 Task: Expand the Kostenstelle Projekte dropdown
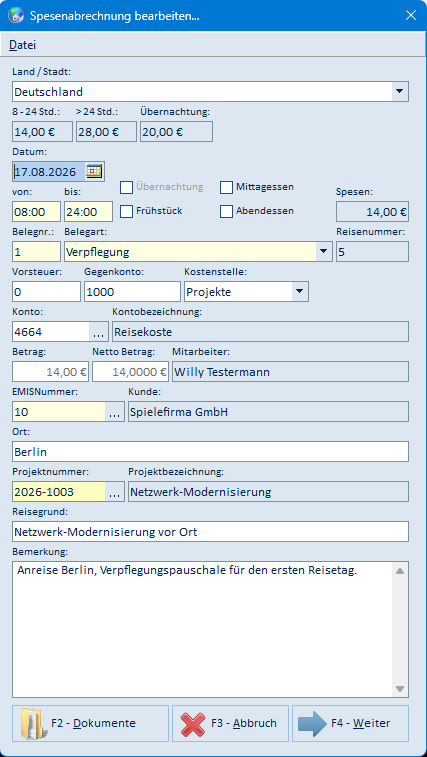(299, 292)
